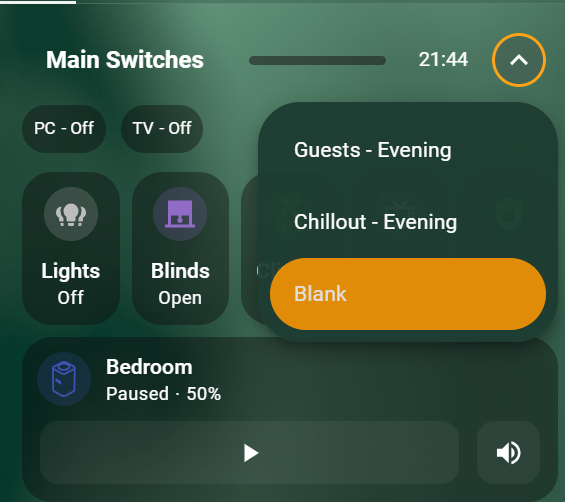Screen dimensions: 565x502
Task: Click the white indicator line at top
Action: (38, 2)
